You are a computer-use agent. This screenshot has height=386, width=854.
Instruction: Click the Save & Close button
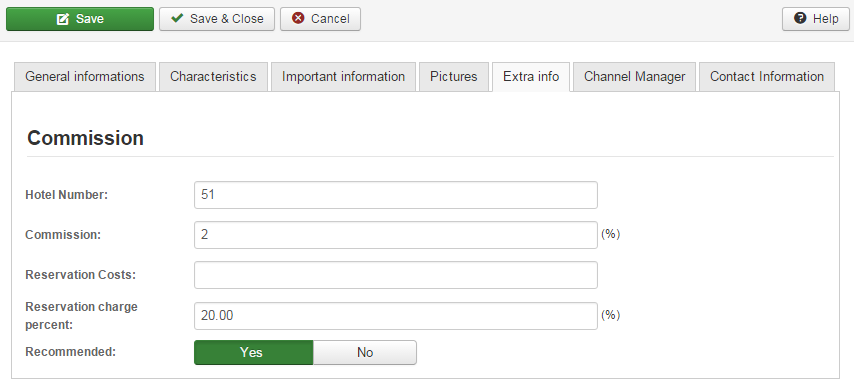click(x=217, y=19)
